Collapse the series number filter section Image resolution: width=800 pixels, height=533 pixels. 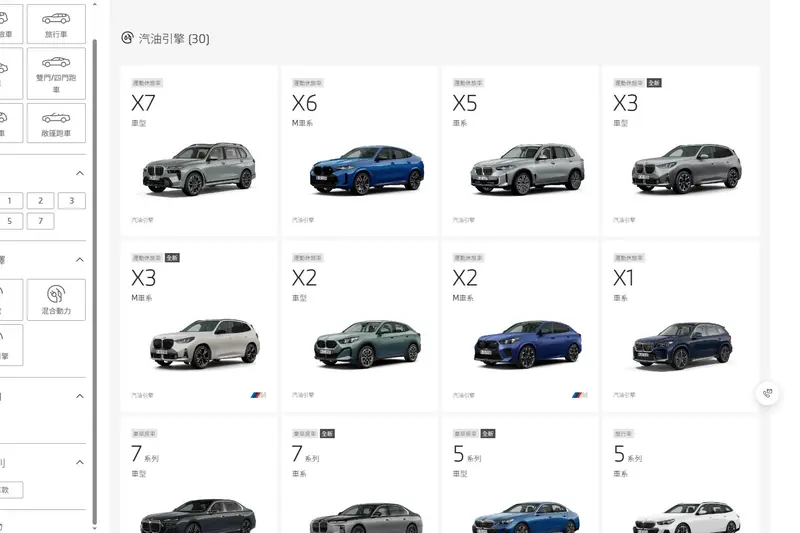(x=80, y=173)
